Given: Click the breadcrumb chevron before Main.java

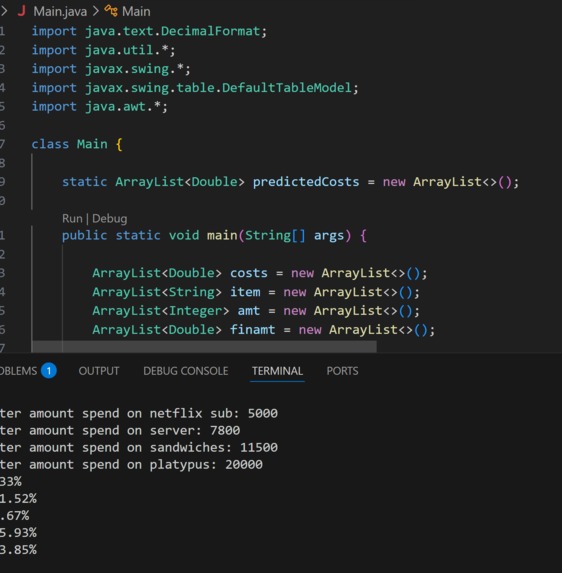Looking at the screenshot, I should point(4,11).
